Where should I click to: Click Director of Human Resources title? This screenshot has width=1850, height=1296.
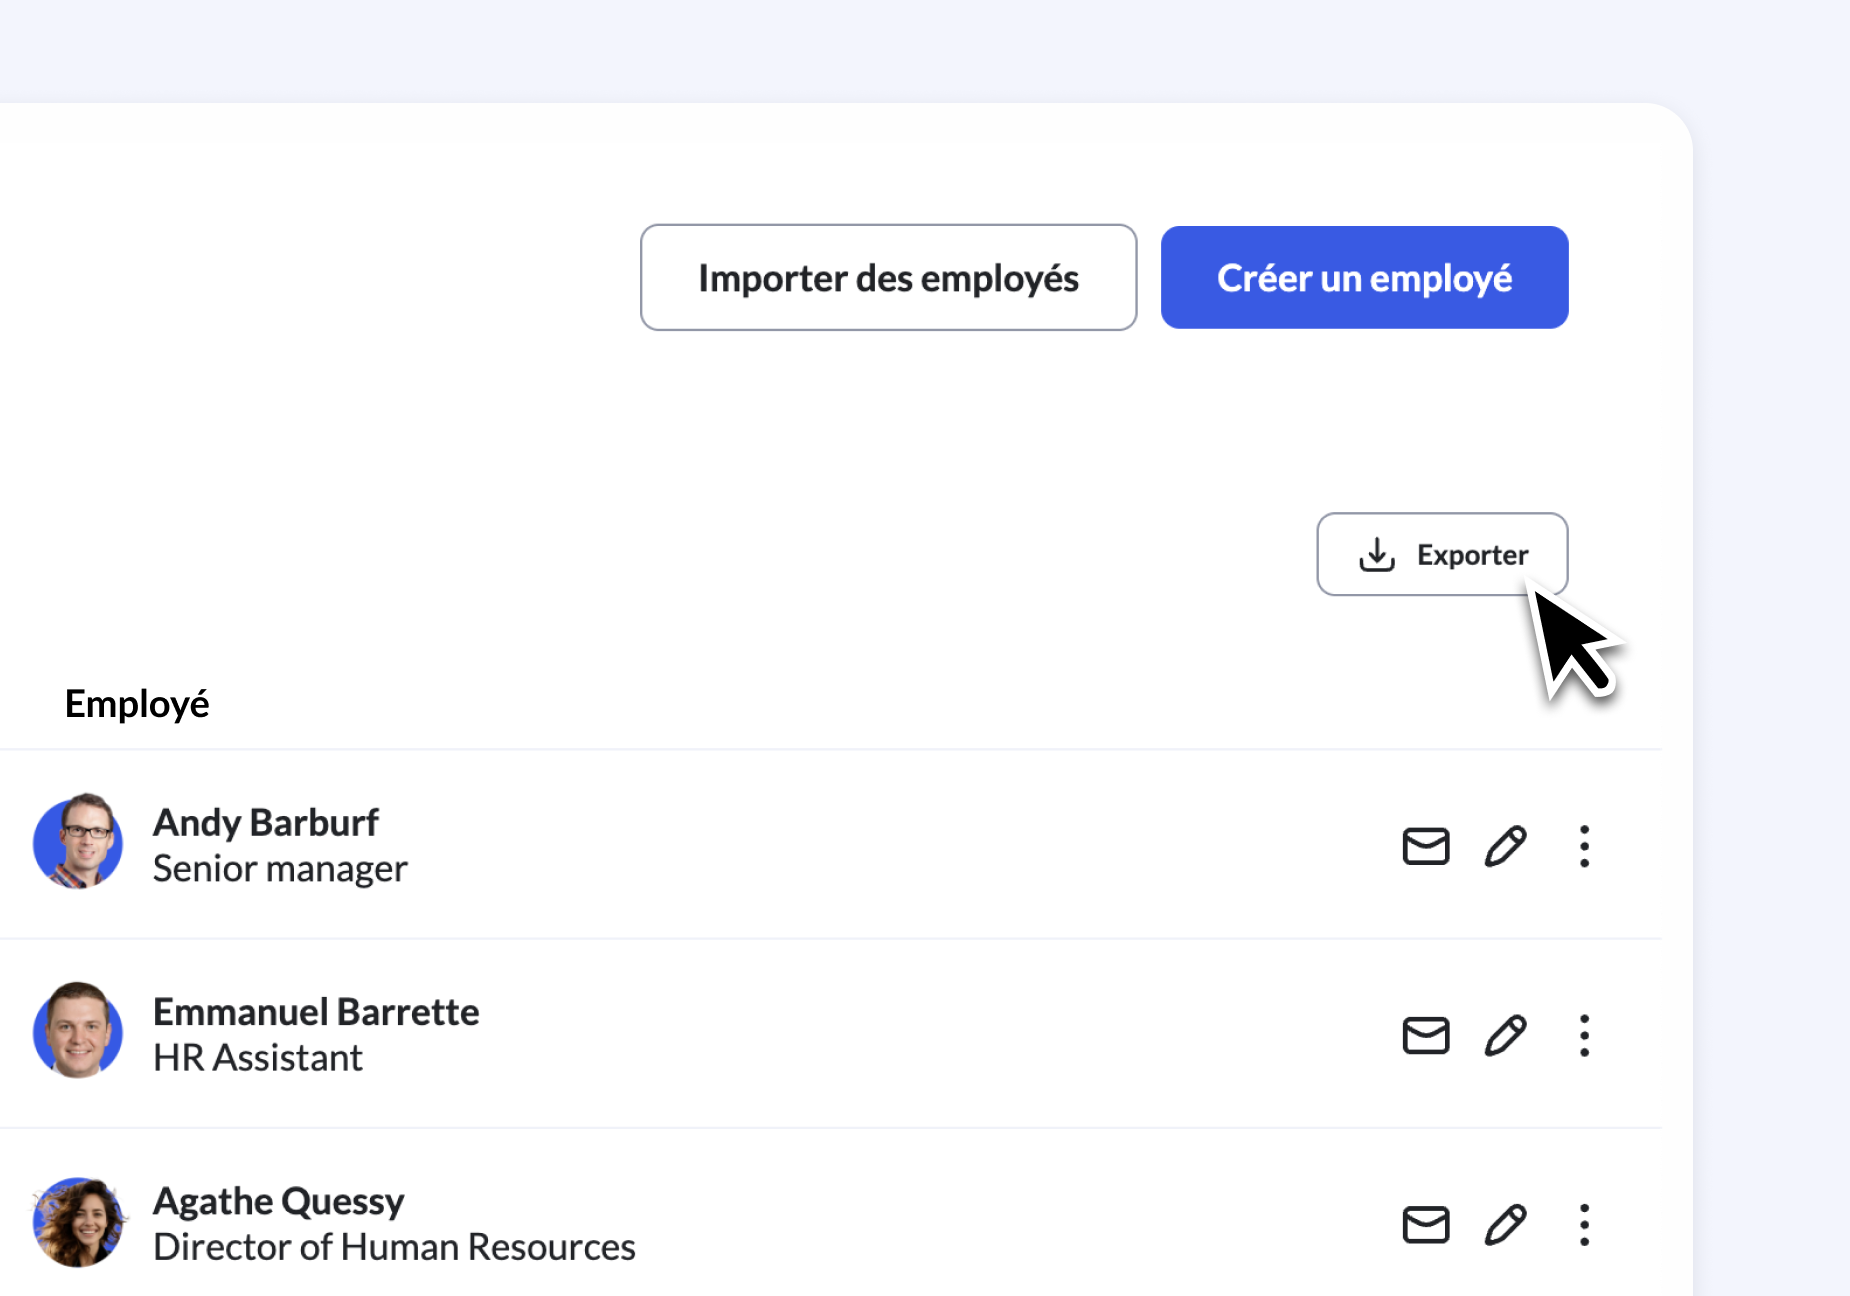point(394,1246)
